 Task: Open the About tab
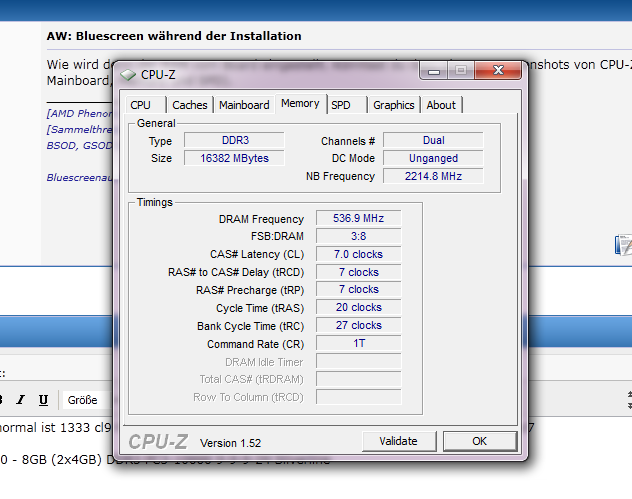[441, 105]
